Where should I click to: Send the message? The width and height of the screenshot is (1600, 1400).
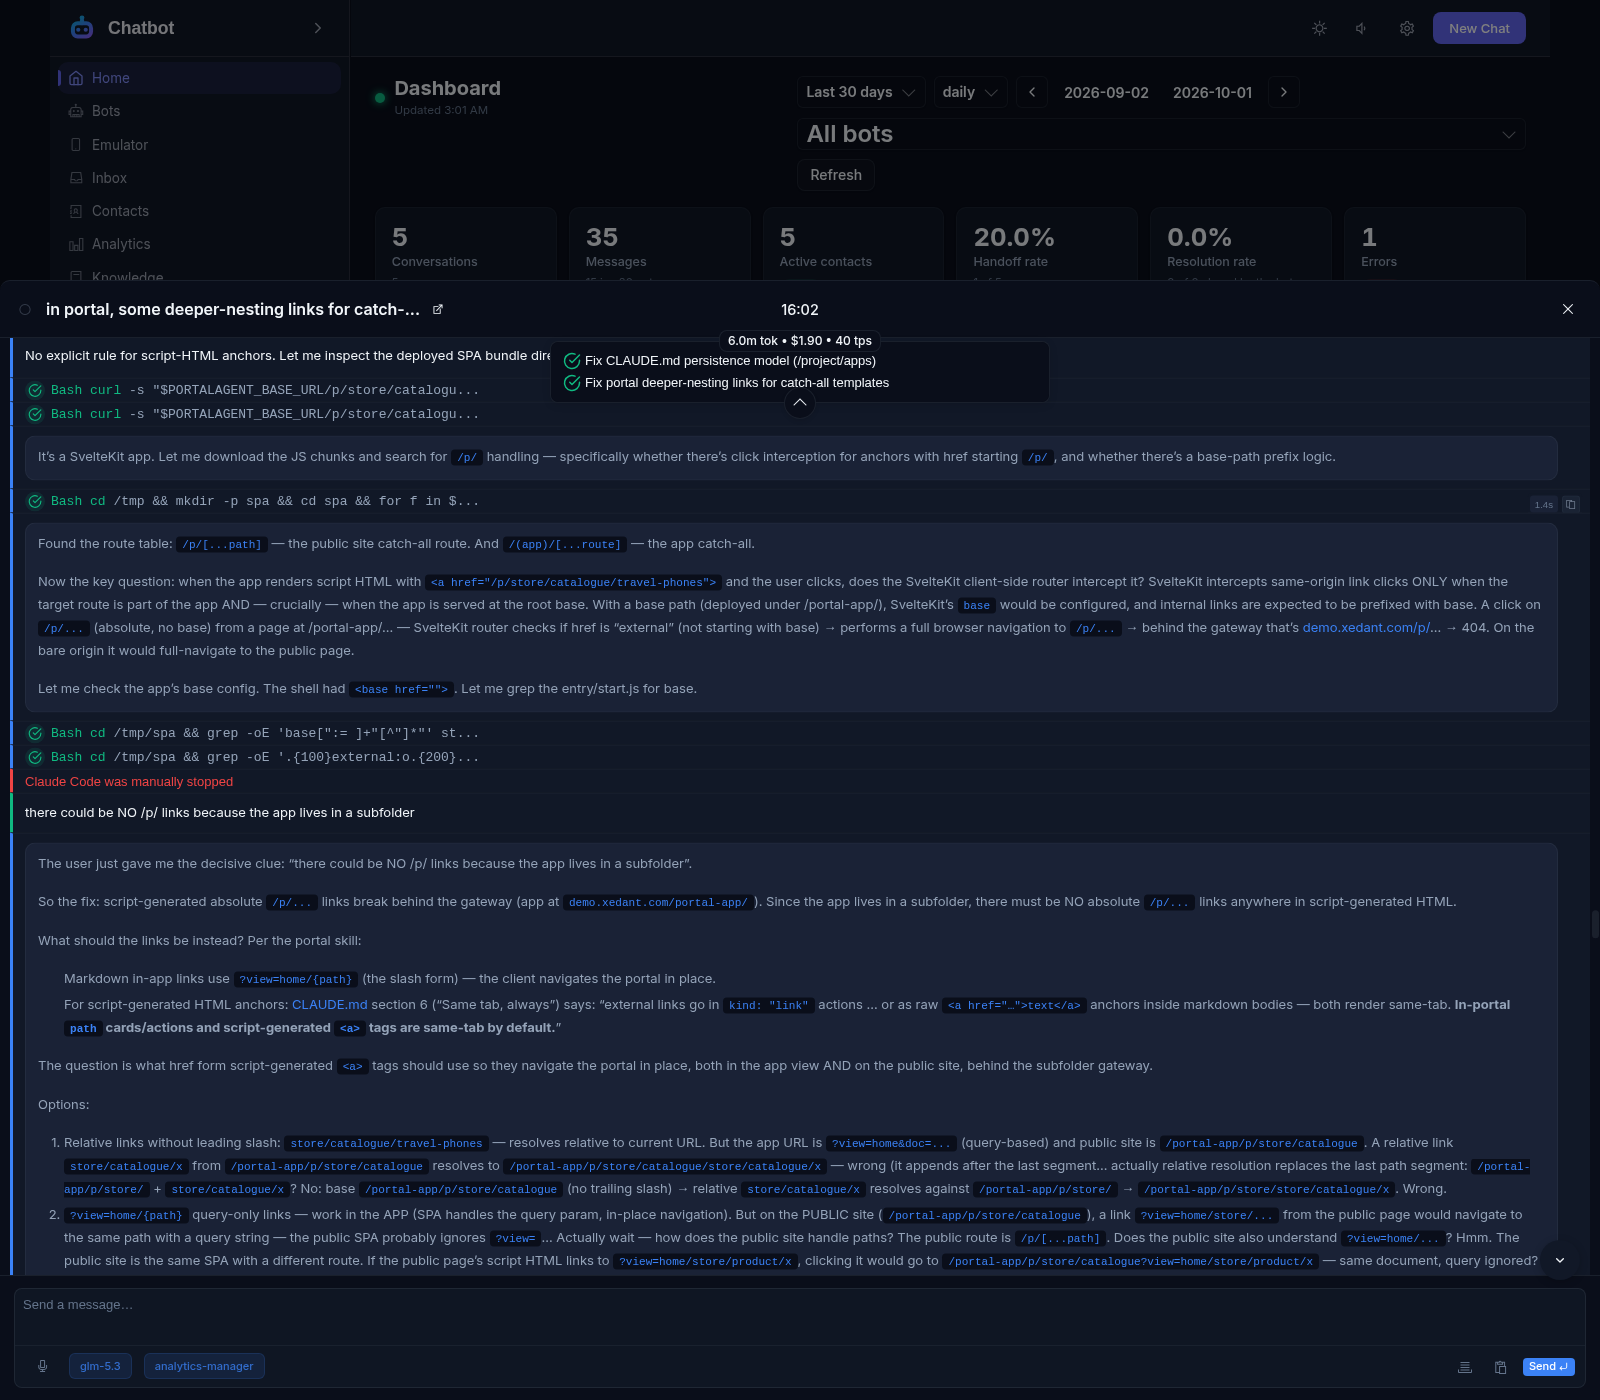click(x=1548, y=1367)
